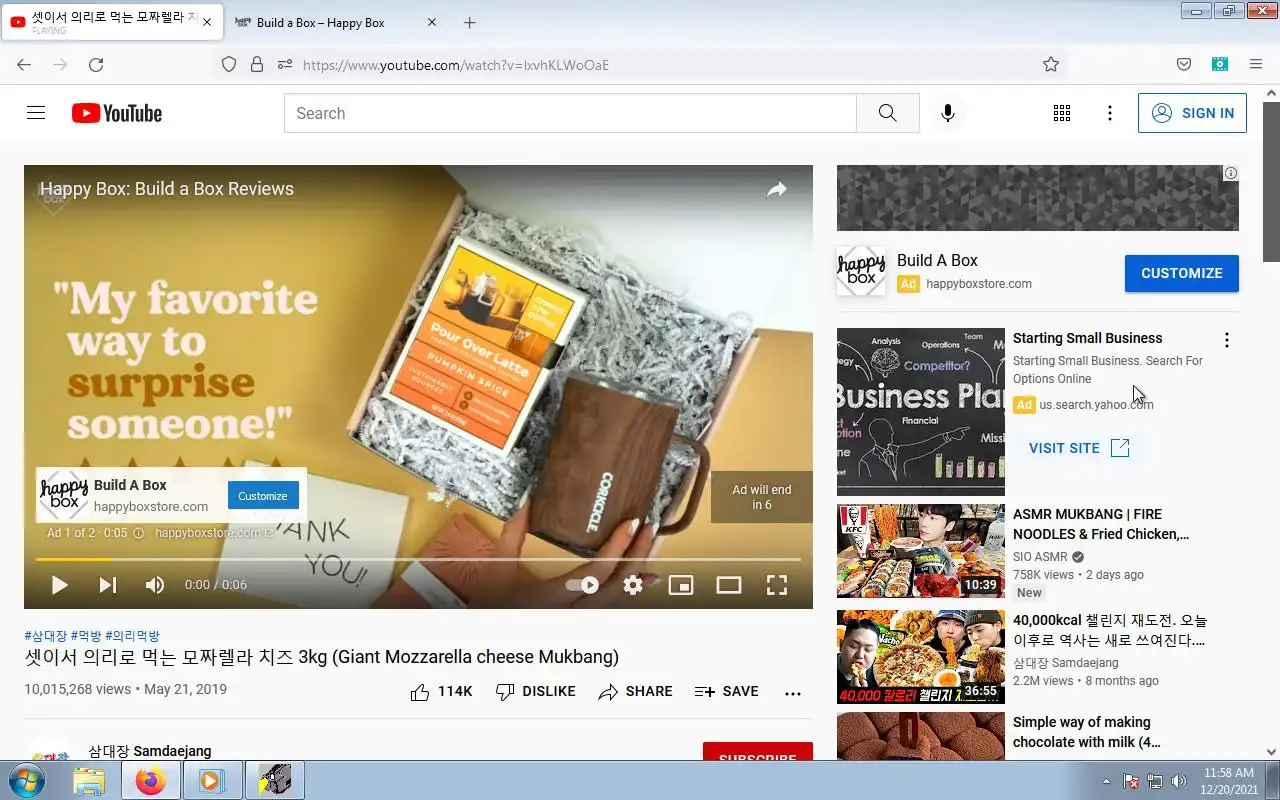This screenshot has width=1280, height=800.
Task: Go to the YouTube home logo
Action: (117, 113)
